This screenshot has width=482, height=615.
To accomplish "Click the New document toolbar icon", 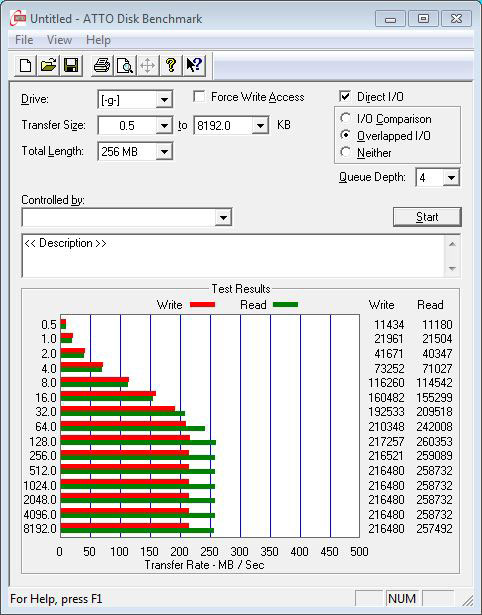I will [x=26, y=65].
